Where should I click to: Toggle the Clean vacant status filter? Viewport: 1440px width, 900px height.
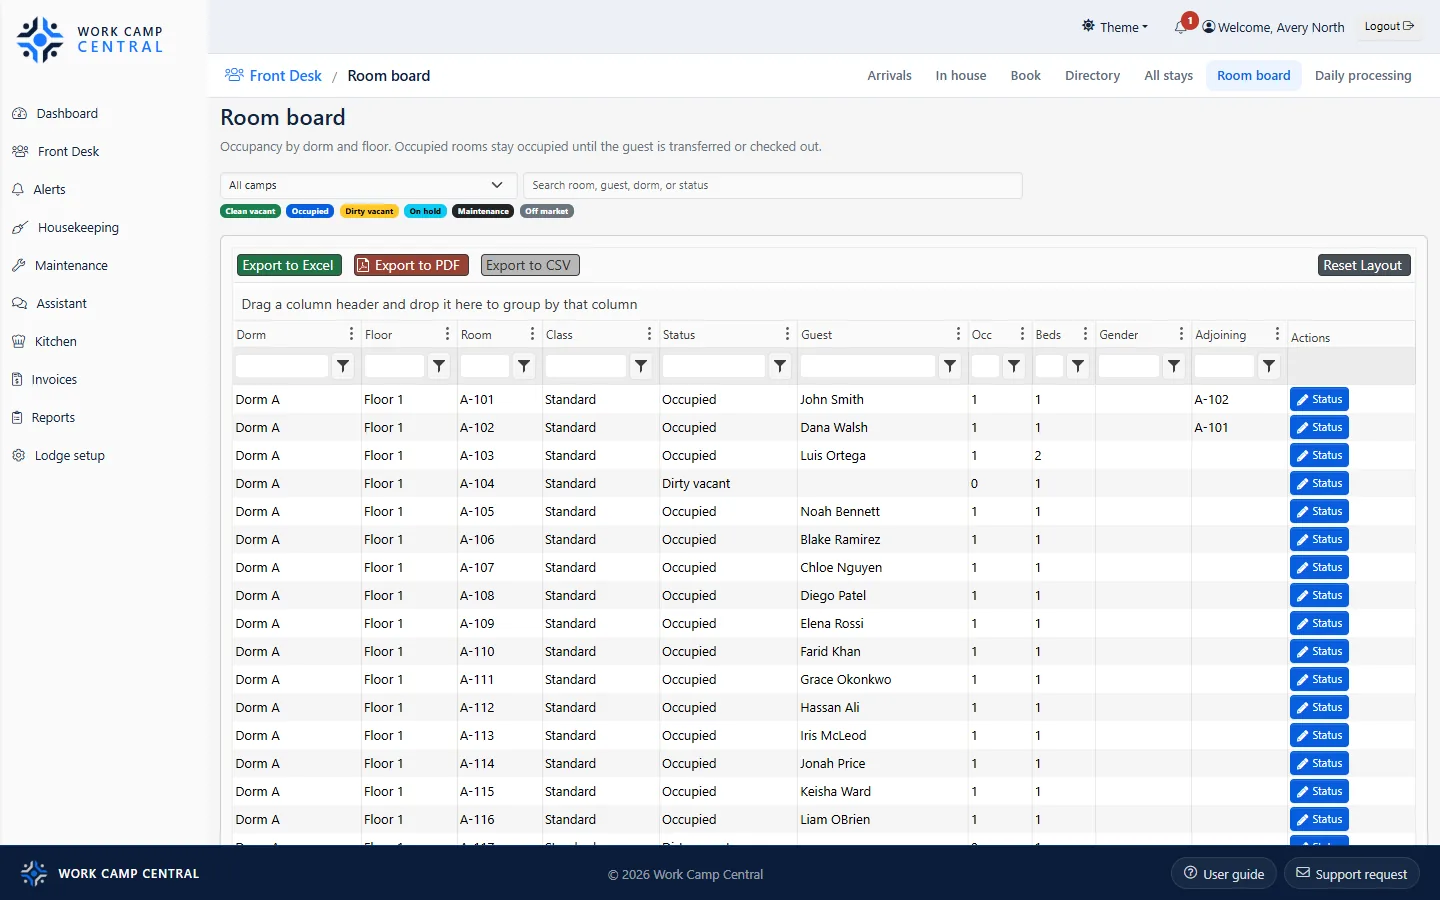click(250, 211)
